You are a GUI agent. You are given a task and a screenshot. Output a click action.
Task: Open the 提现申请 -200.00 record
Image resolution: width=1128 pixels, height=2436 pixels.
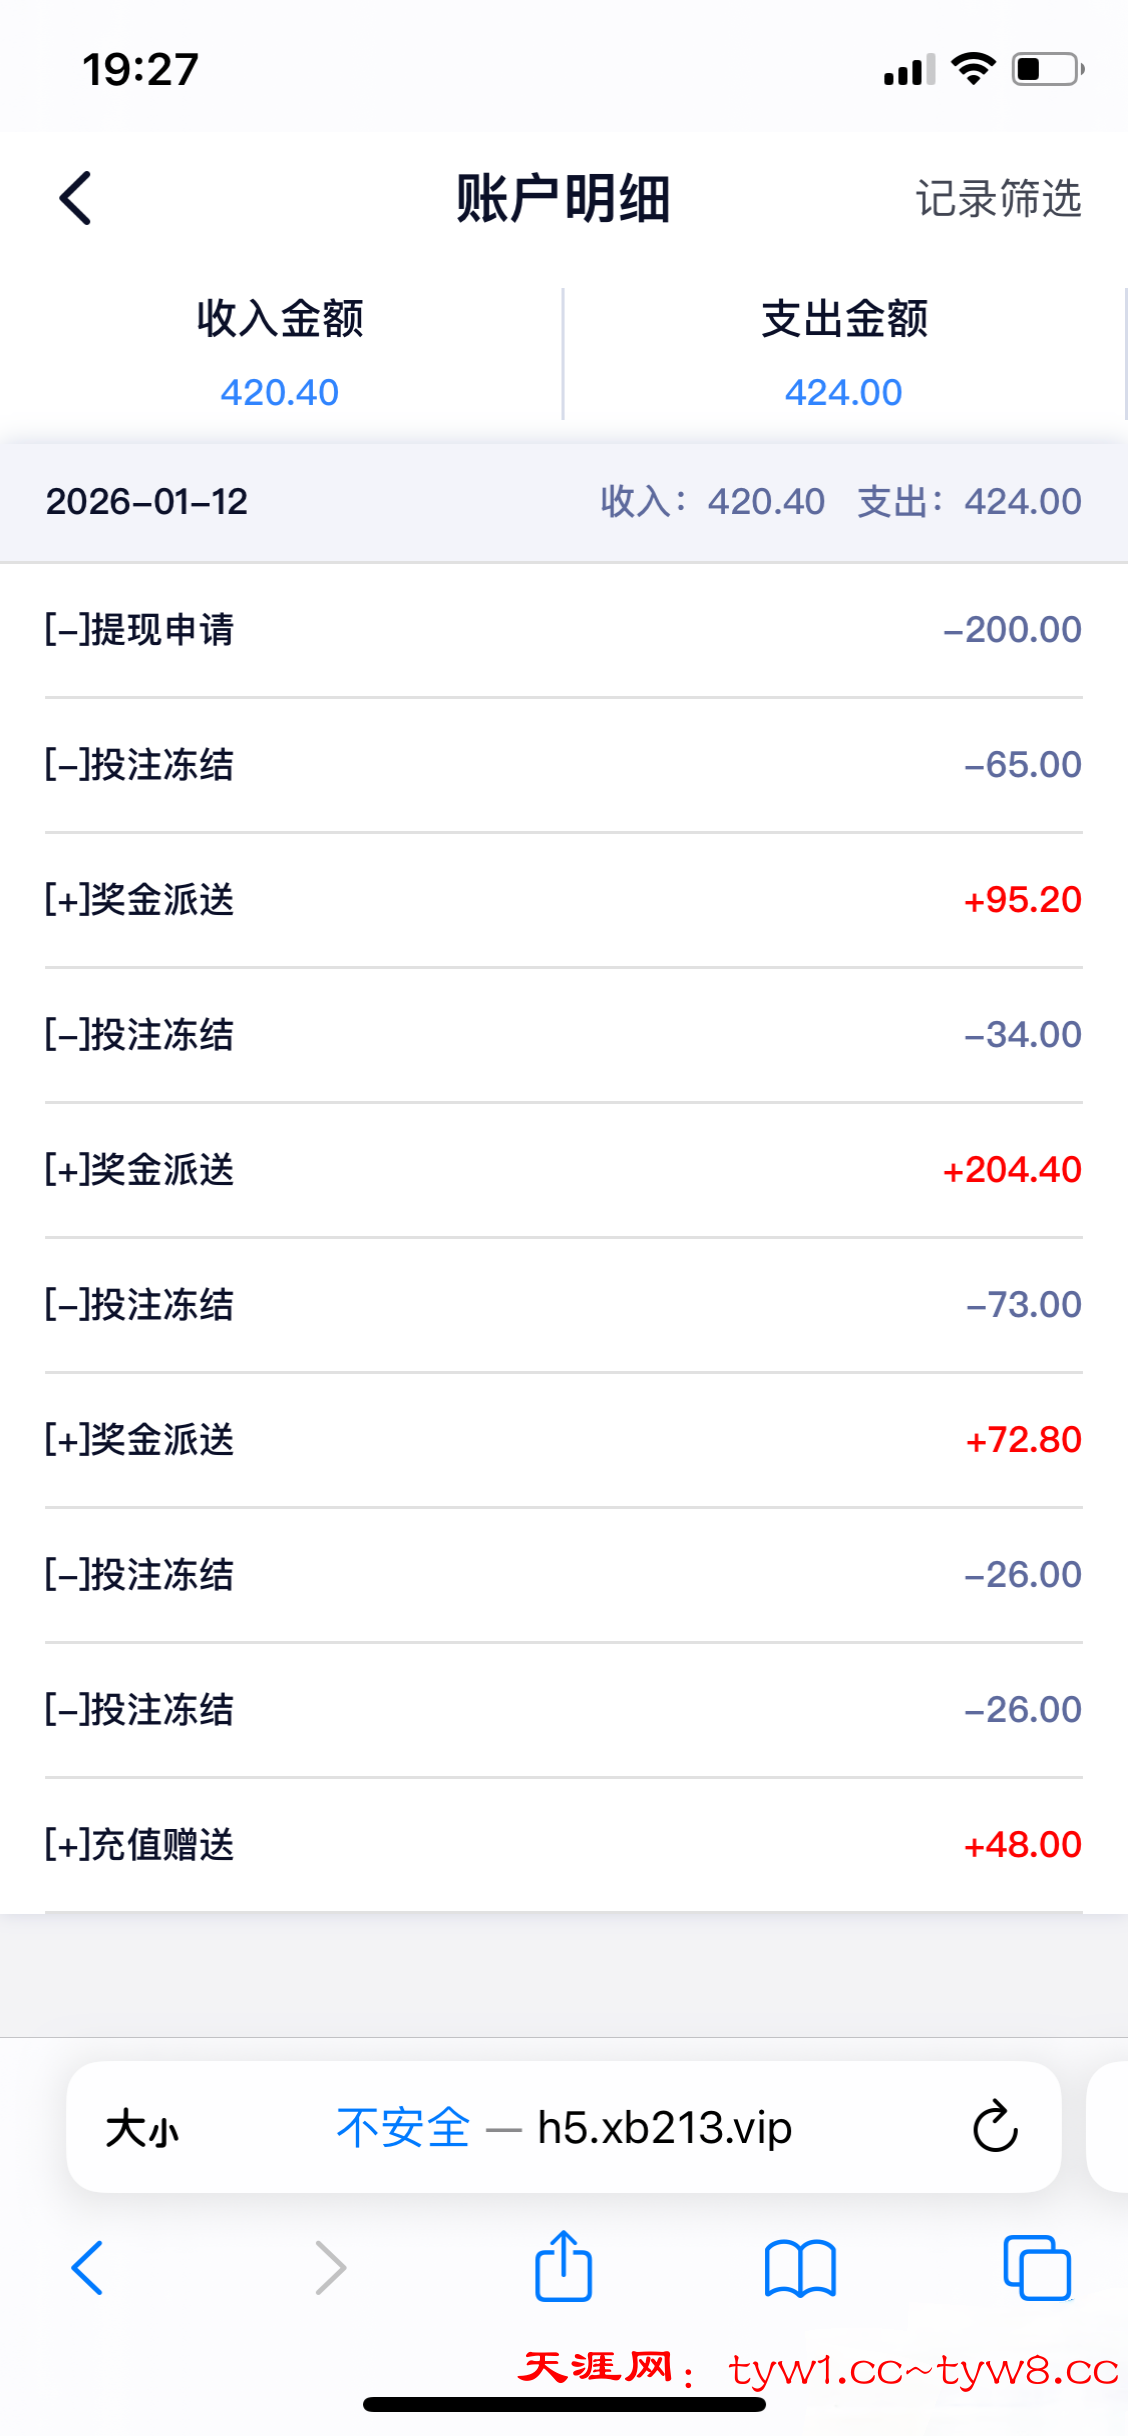tap(563, 630)
